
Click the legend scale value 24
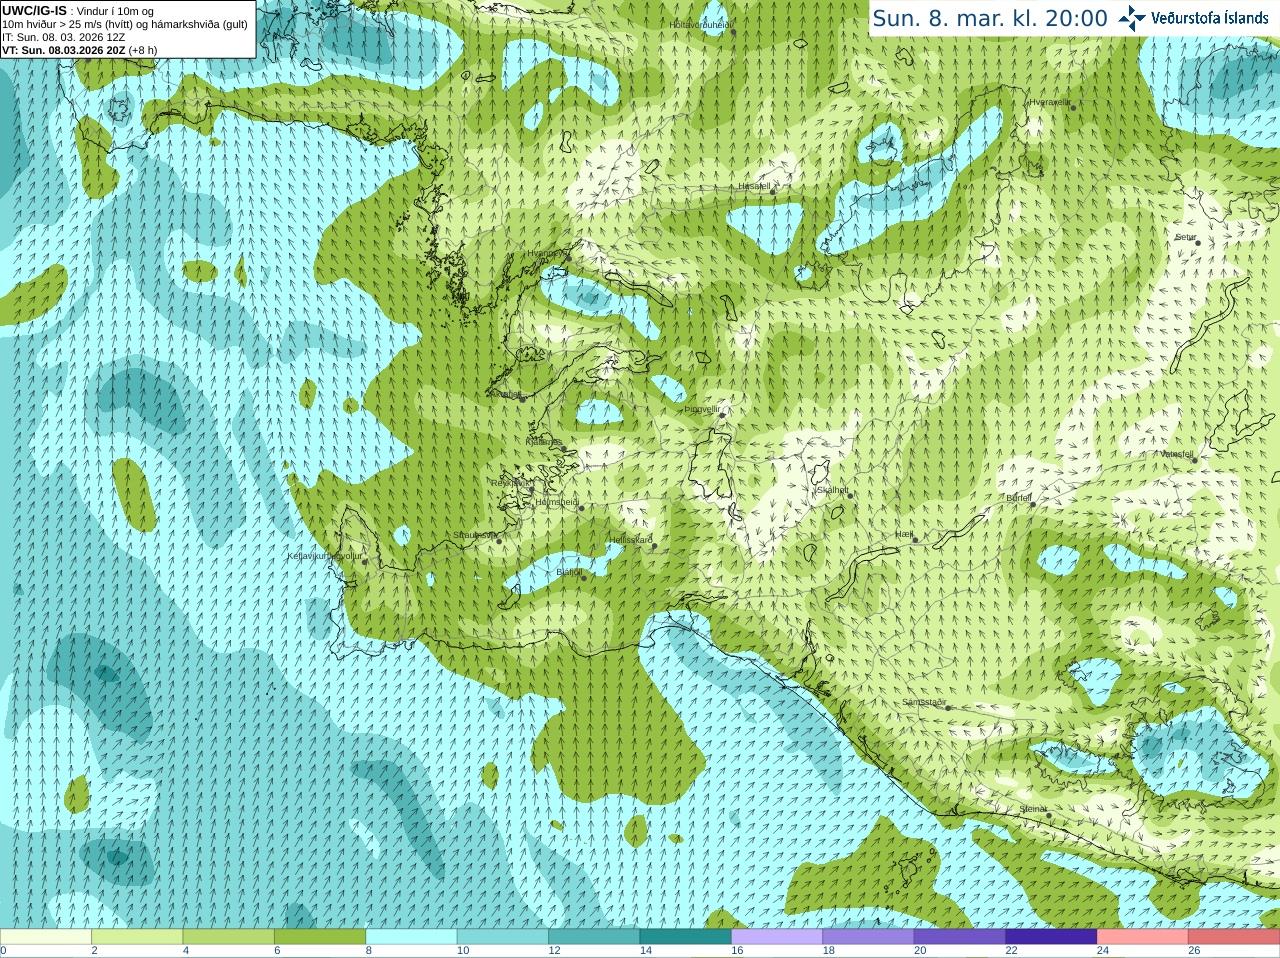tap(1103, 951)
